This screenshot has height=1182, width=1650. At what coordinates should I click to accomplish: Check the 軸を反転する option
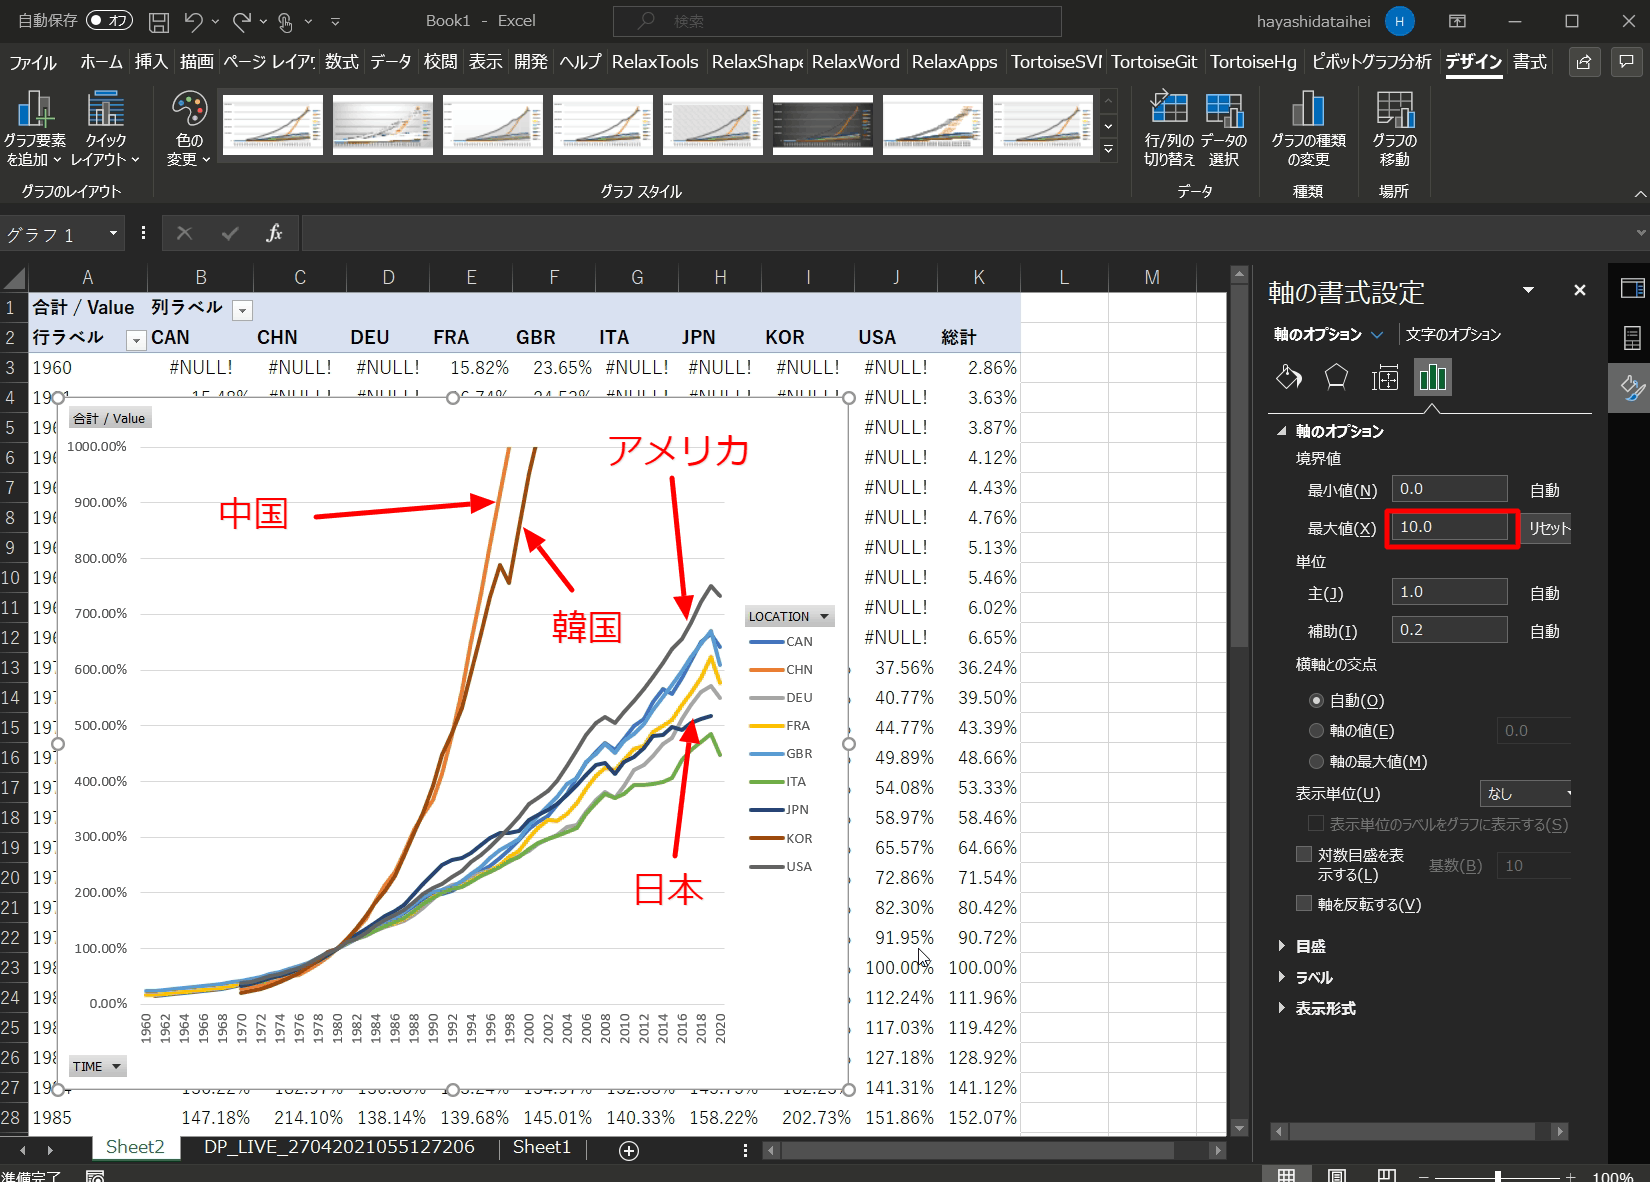coord(1304,904)
